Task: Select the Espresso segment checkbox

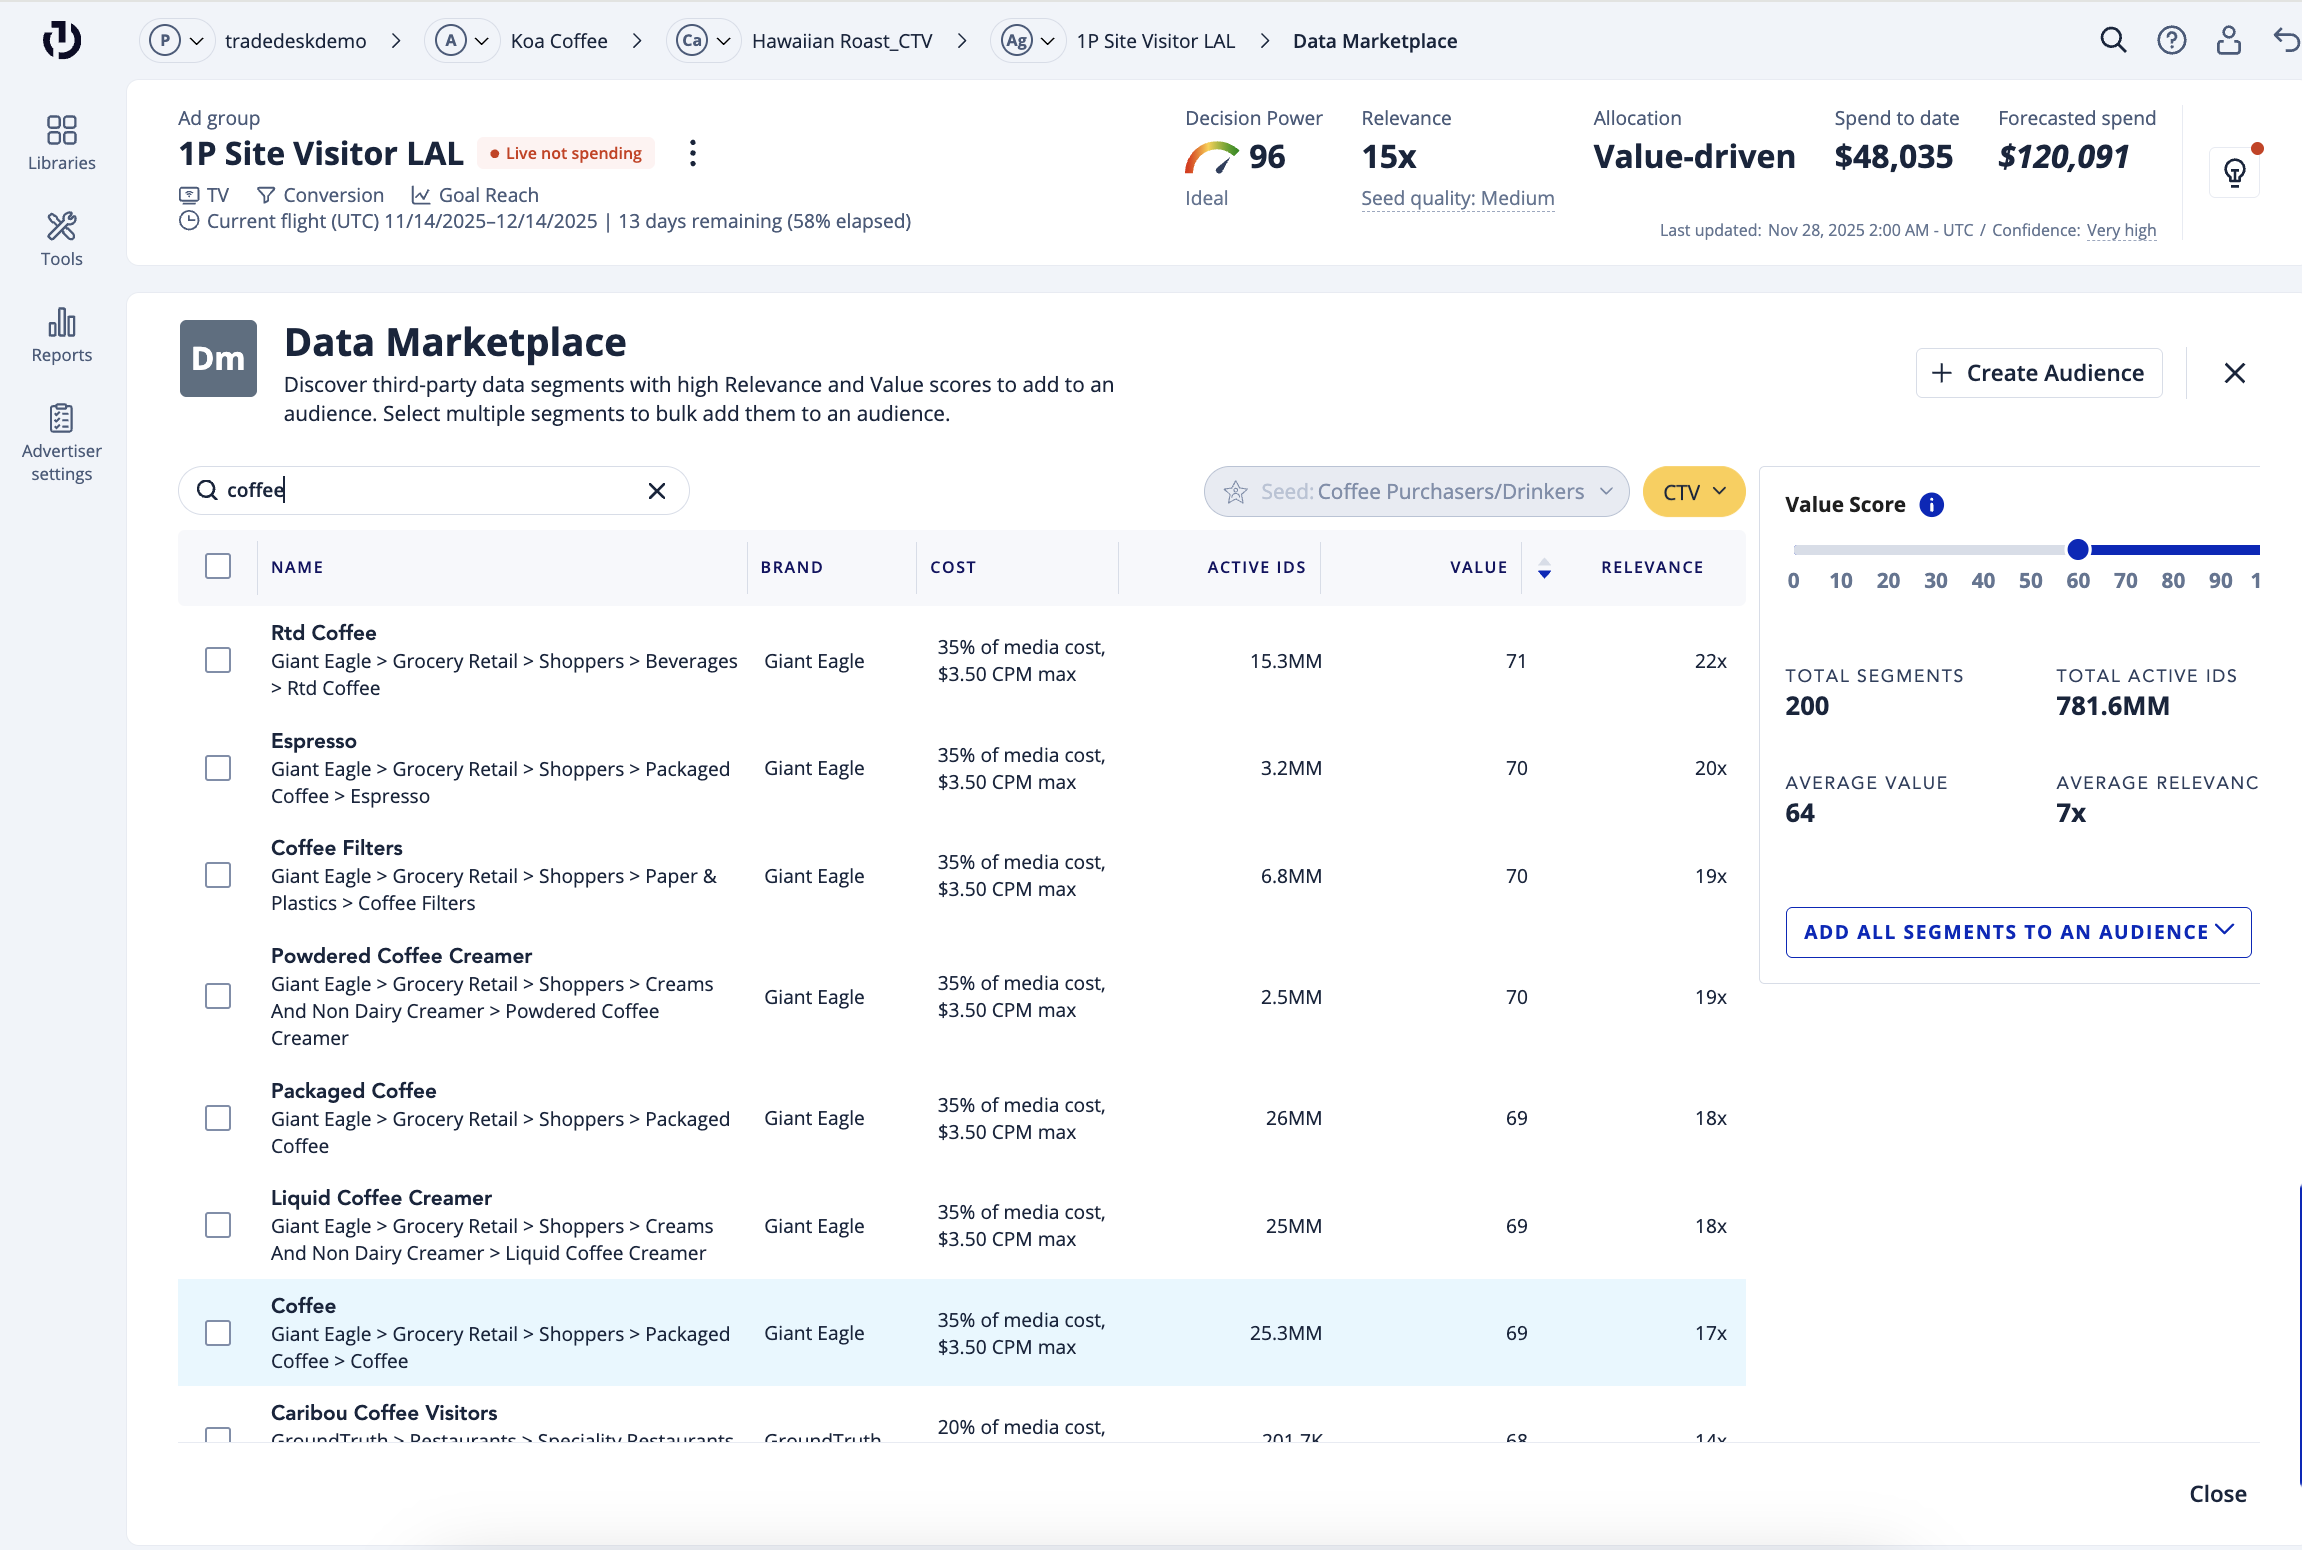Action: (x=218, y=768)
